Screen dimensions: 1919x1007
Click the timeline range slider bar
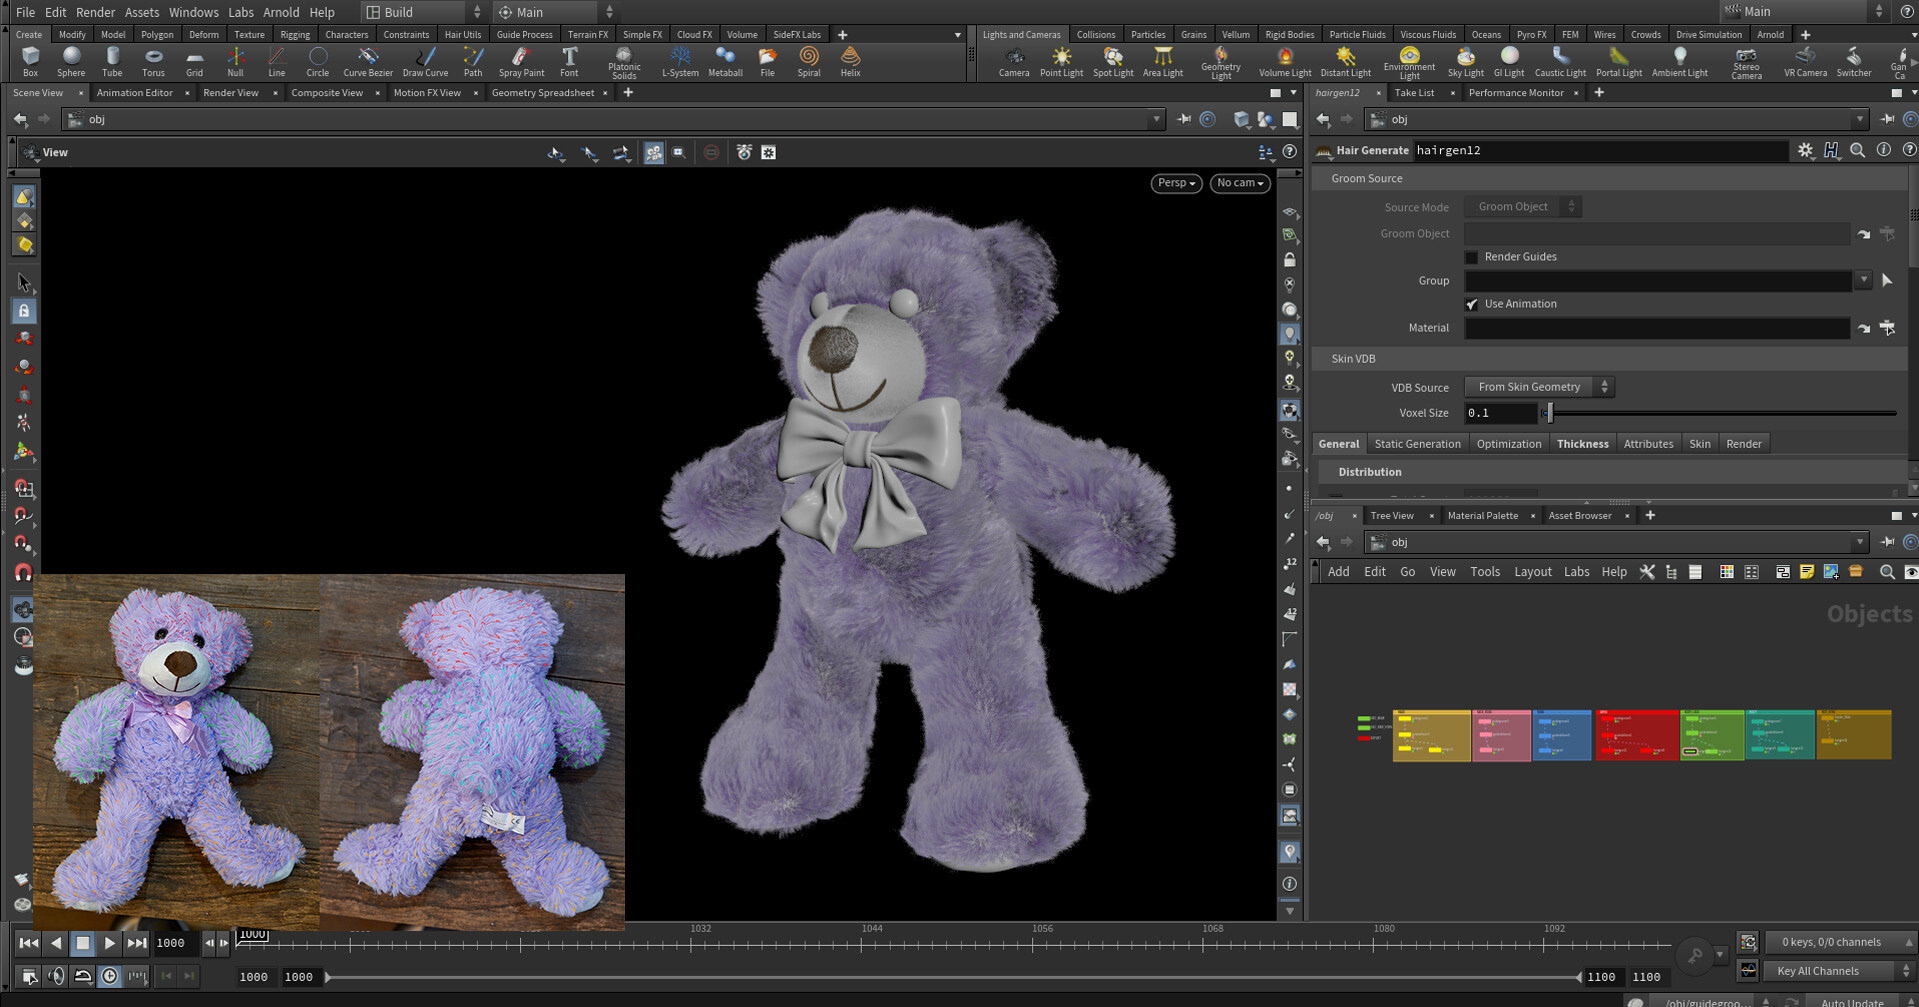pyautogui.click(x=953, y=977)
